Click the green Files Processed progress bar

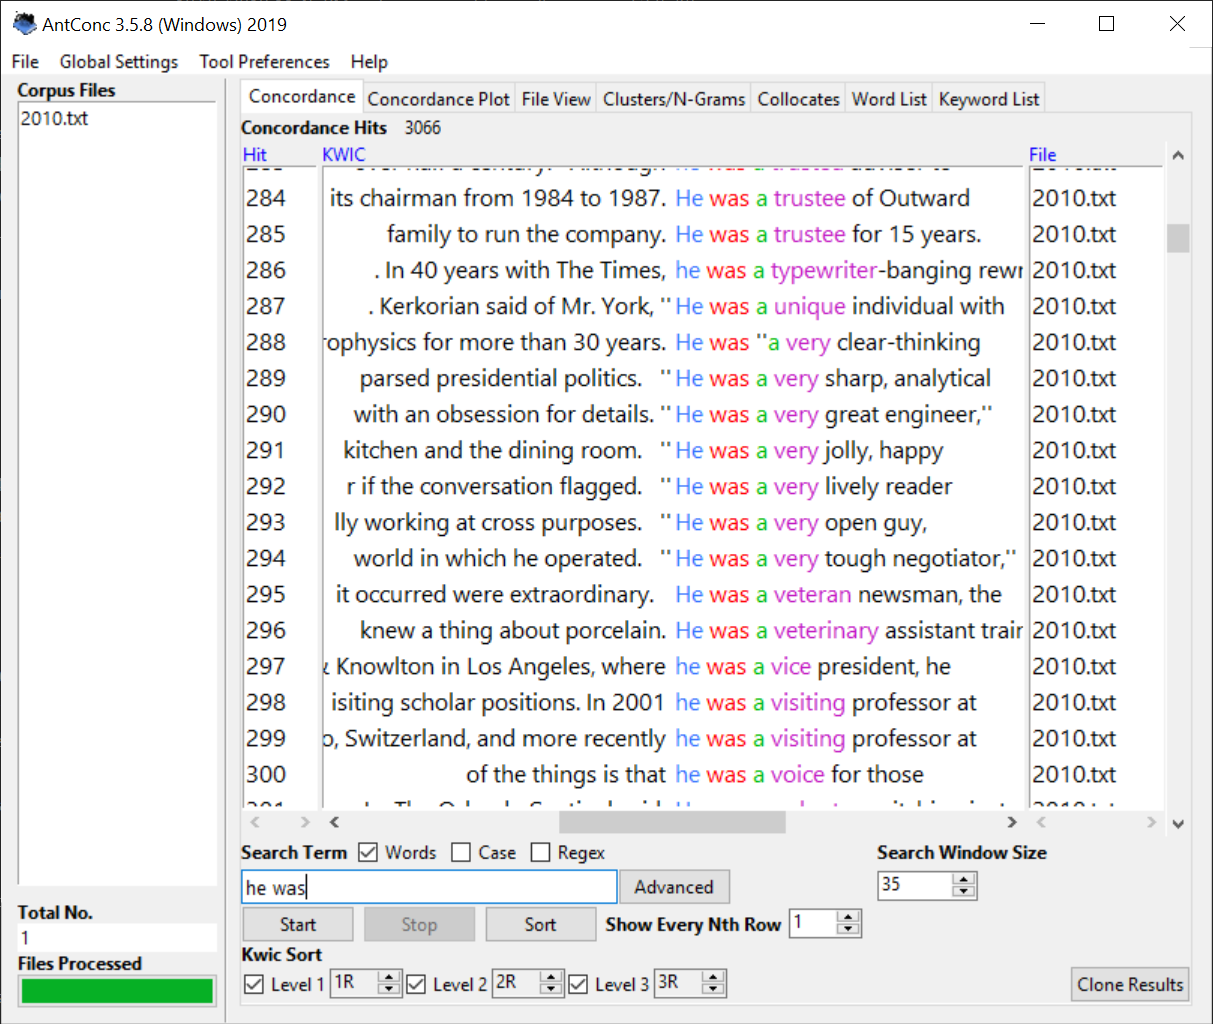[117, 991]
